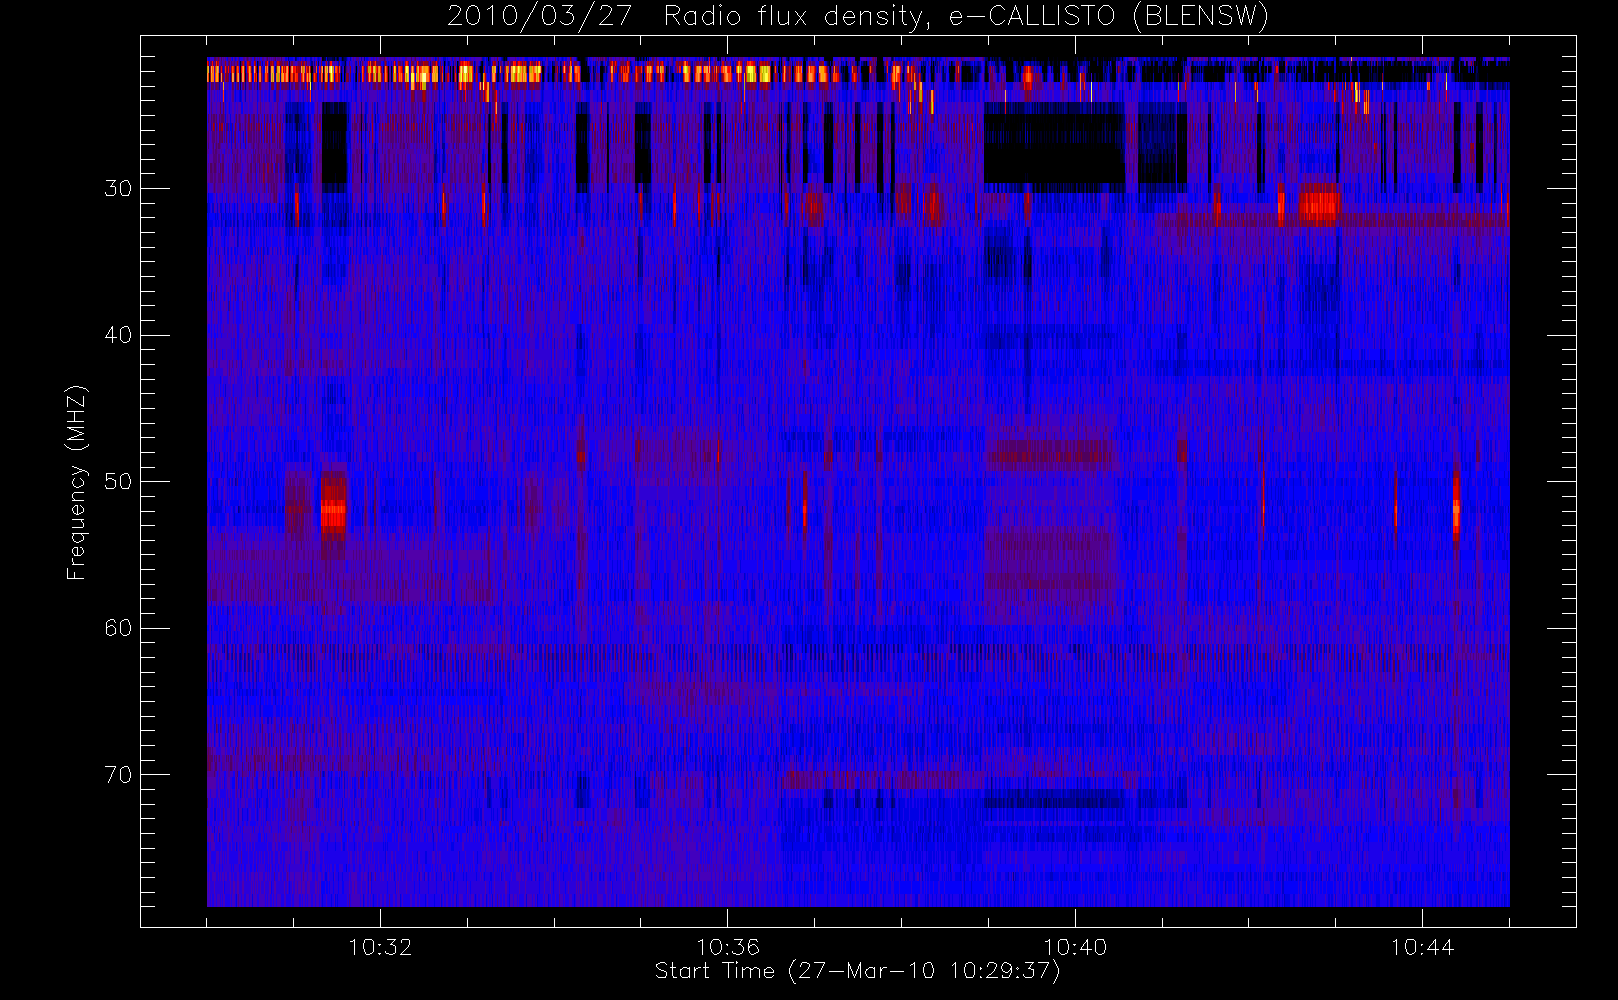The width and height of the screenshot is (1618, 1000).
Task: Click the 70 frequency tick label
Action: point(118,775)
